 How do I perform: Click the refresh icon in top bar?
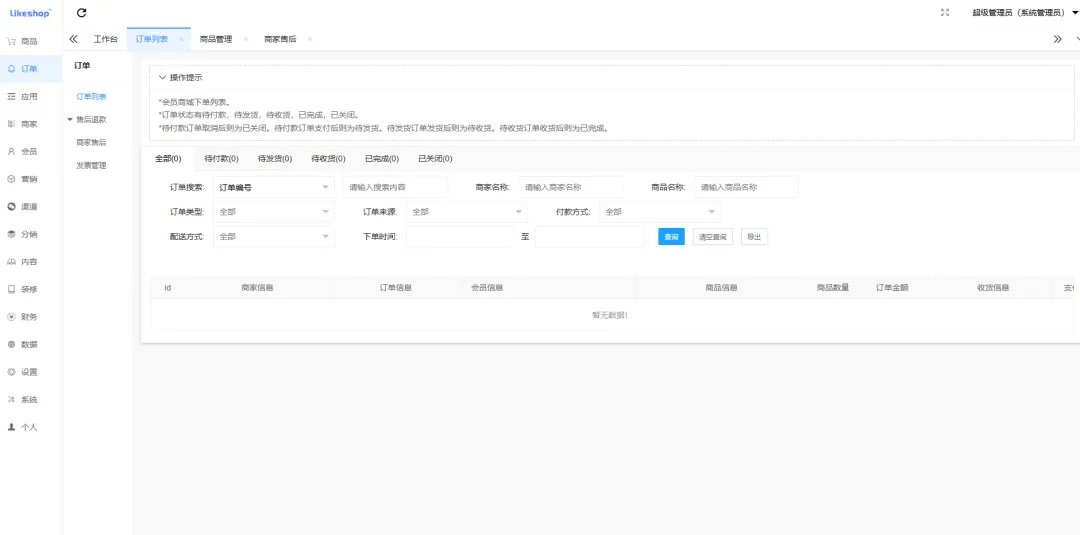tap(81, 12)
